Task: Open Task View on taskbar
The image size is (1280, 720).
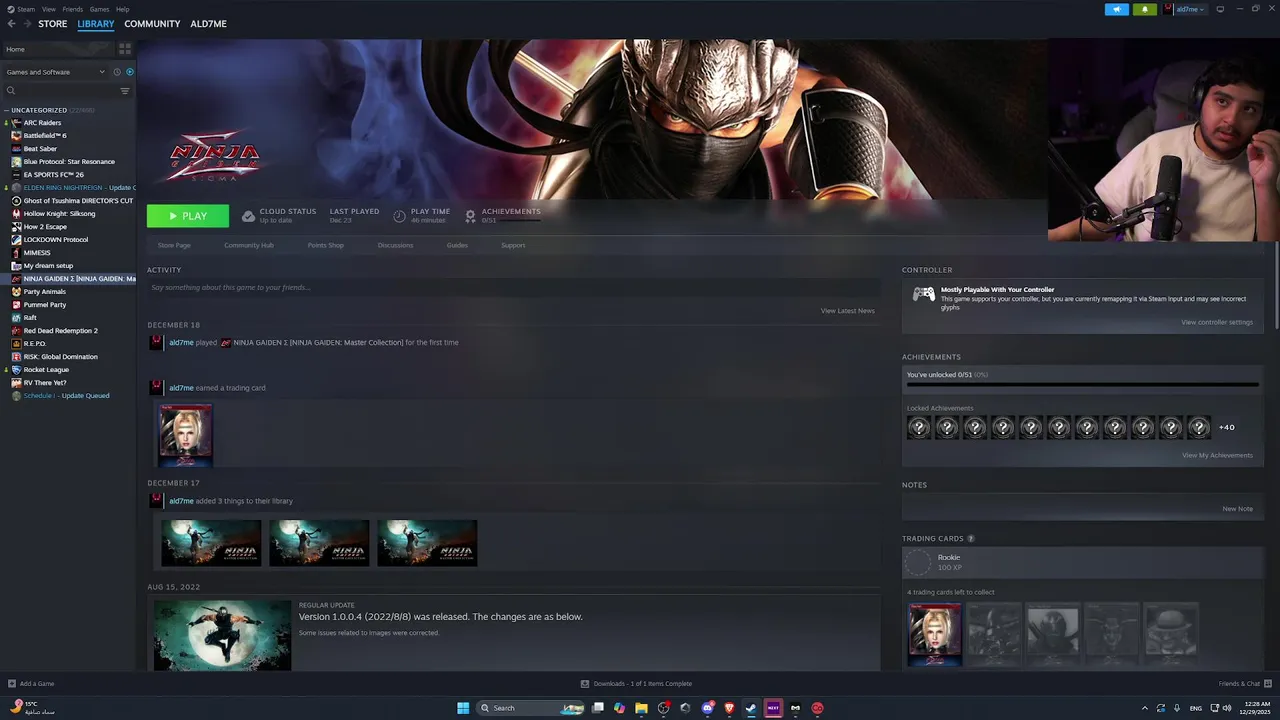Action: pos(598,708)
